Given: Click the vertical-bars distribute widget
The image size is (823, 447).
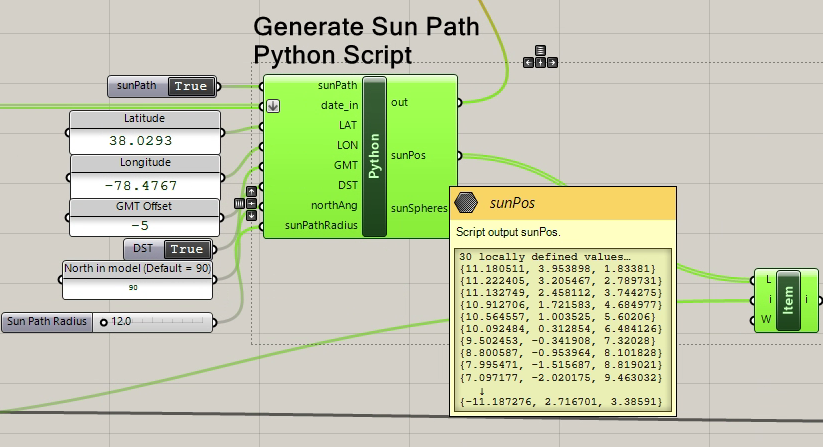Looking at the screenshot, I should 239,203.
